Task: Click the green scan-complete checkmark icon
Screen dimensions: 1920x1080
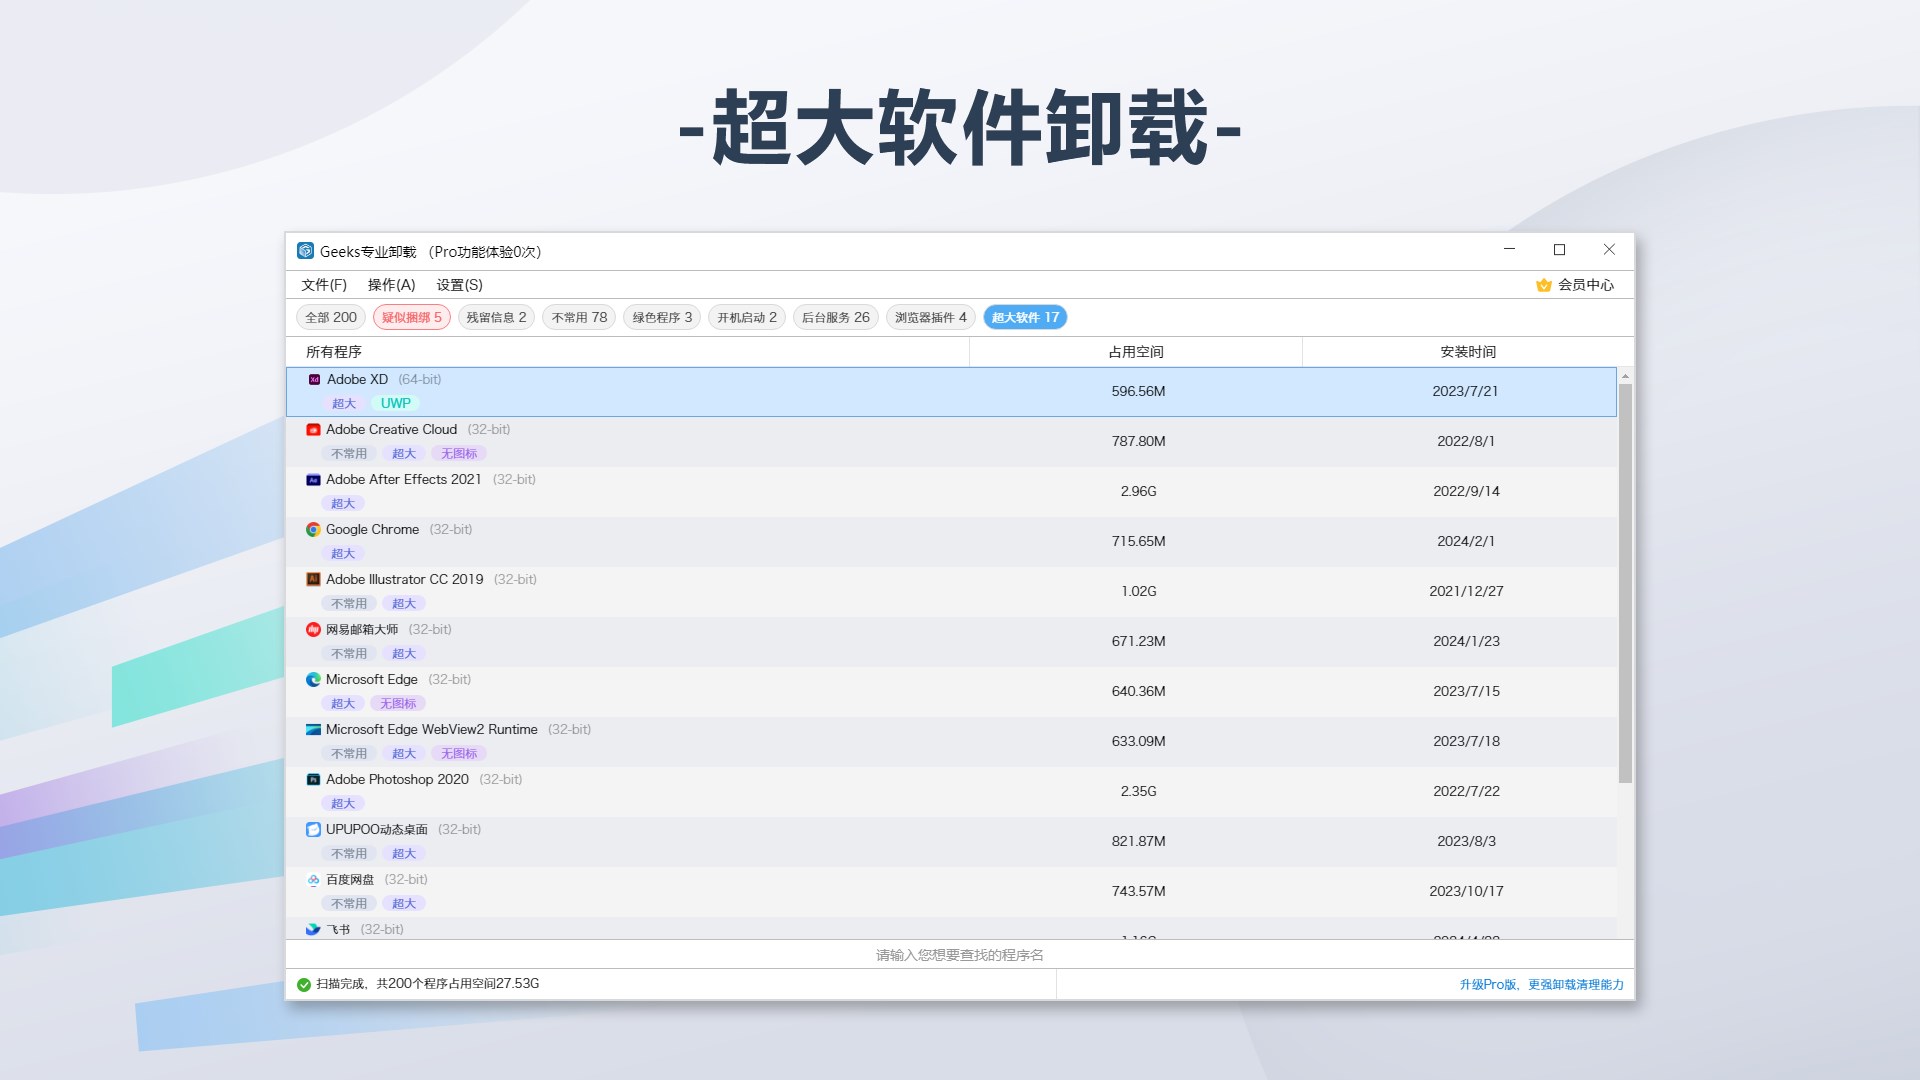Action: pos(304,983)
